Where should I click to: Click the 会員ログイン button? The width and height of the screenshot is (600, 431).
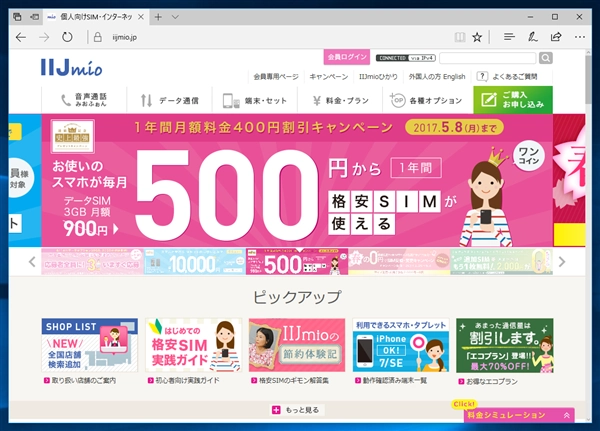(347, 57)
